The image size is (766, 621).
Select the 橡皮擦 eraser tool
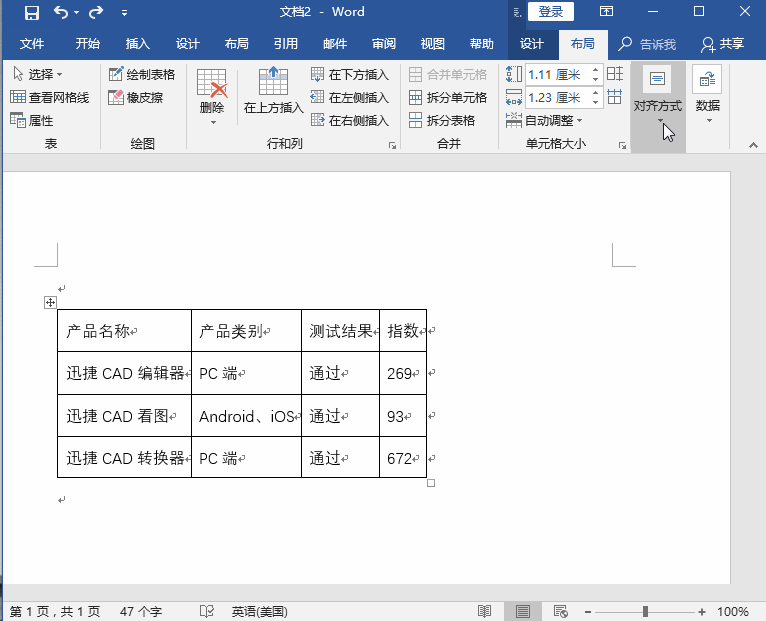point(136,97)
